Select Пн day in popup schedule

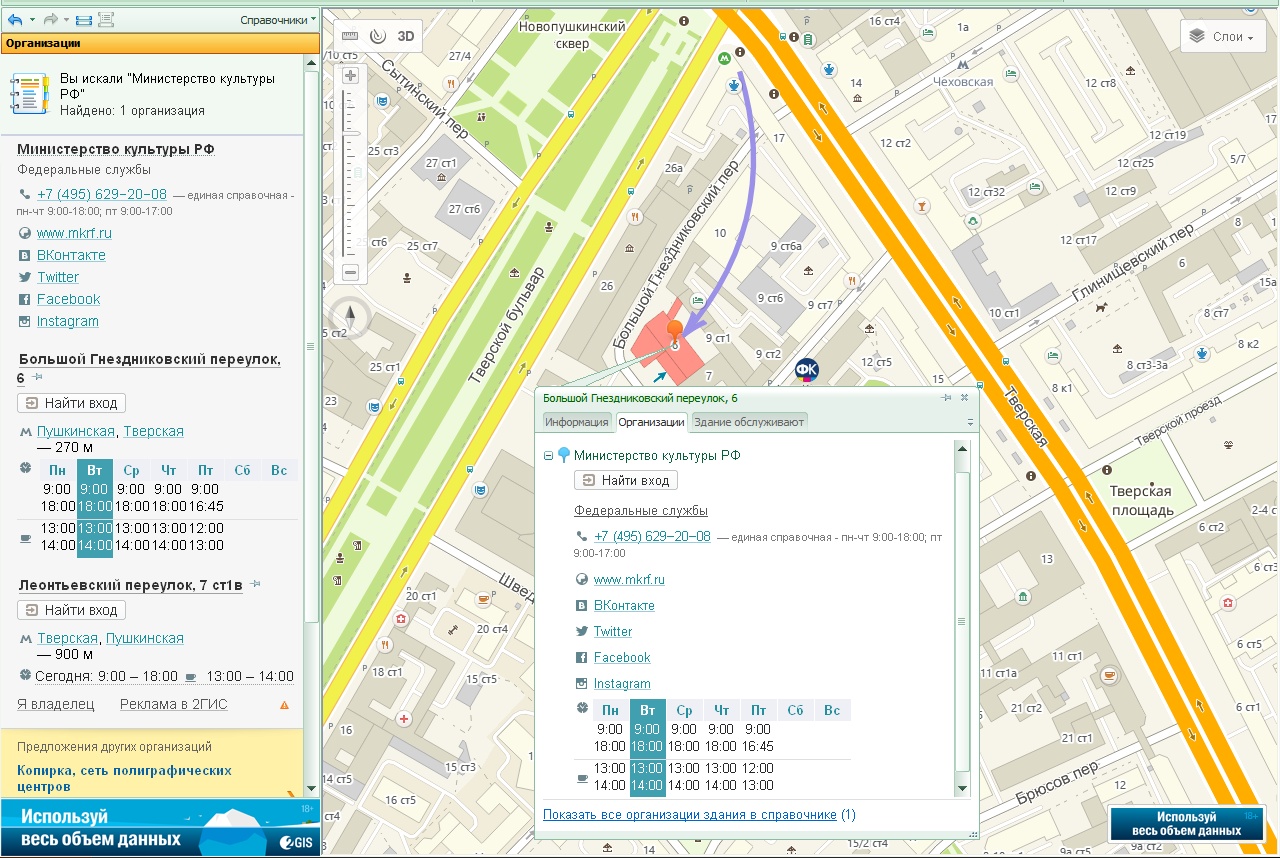click(611, 711)
